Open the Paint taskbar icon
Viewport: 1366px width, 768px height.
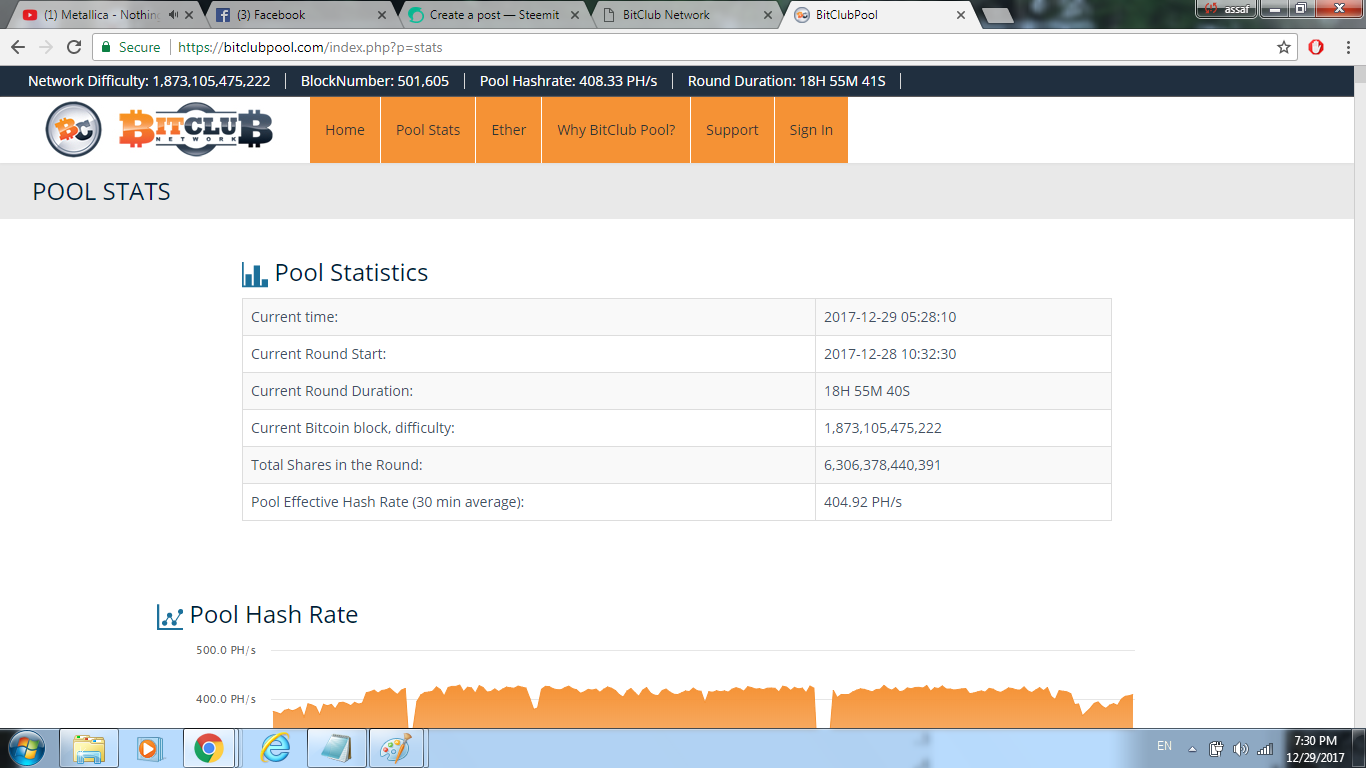tap(397, 748)
